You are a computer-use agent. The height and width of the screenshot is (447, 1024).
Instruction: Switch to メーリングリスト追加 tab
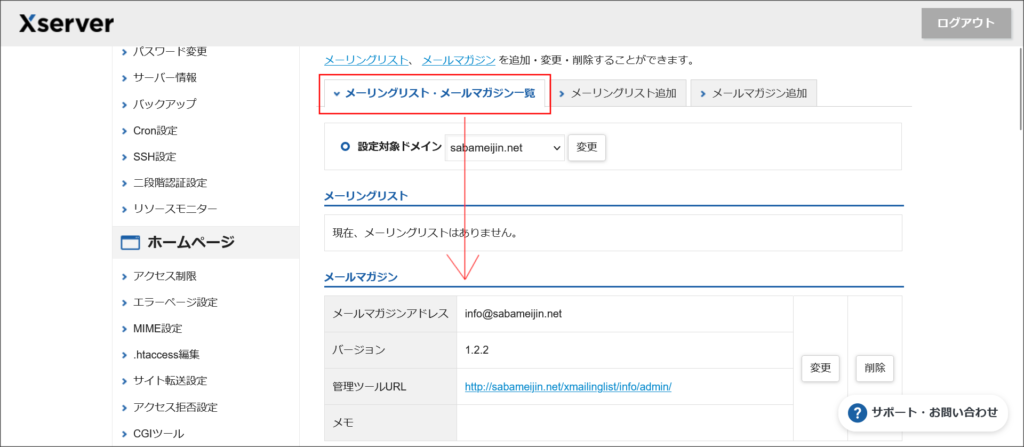617,94
